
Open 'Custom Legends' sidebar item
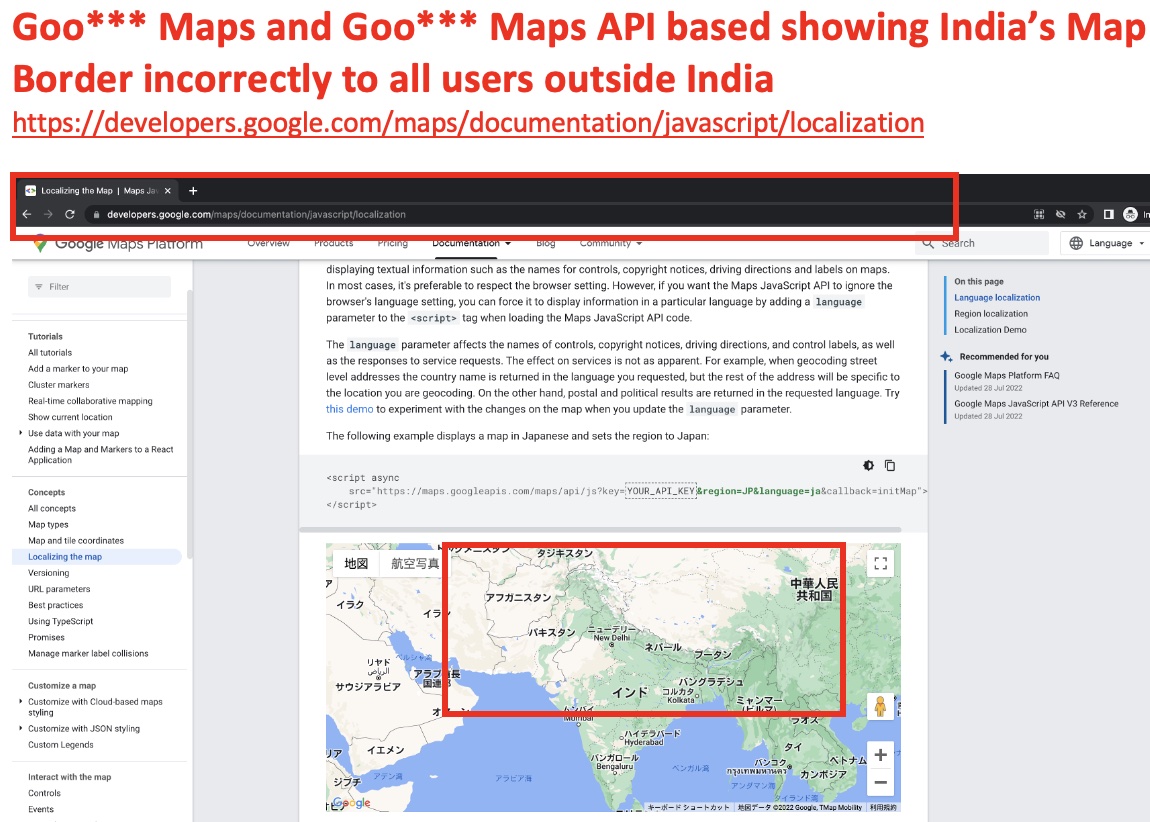(x=61, y=745)
